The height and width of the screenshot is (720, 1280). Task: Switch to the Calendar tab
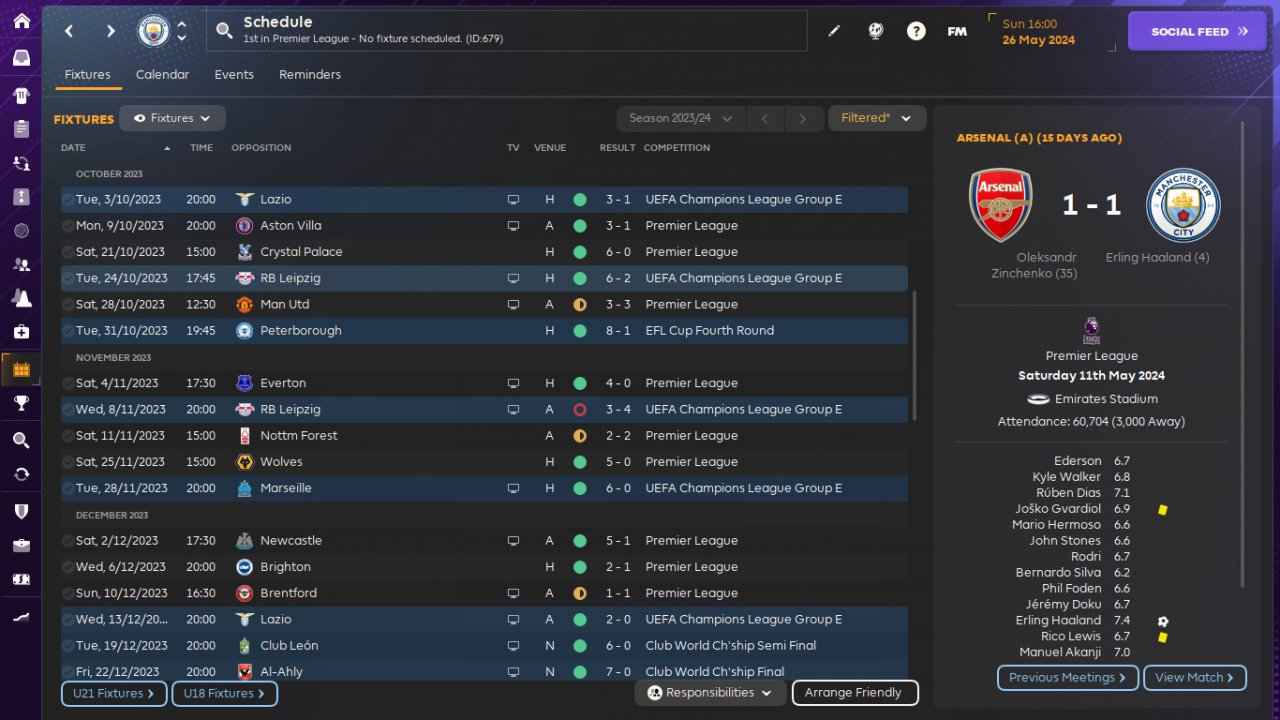tap(162, 75)
